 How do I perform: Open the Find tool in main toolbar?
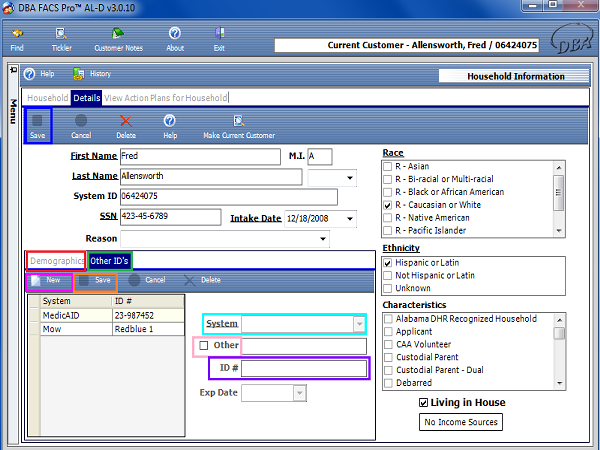coord(17,40)
